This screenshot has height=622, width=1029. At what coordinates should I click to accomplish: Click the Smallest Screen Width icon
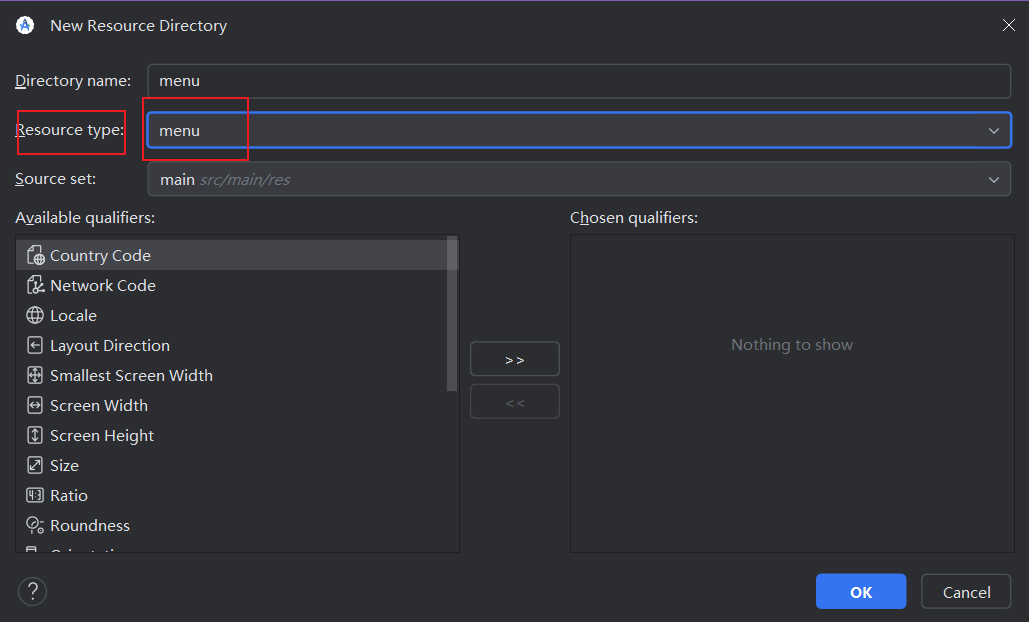coord(35,376)
